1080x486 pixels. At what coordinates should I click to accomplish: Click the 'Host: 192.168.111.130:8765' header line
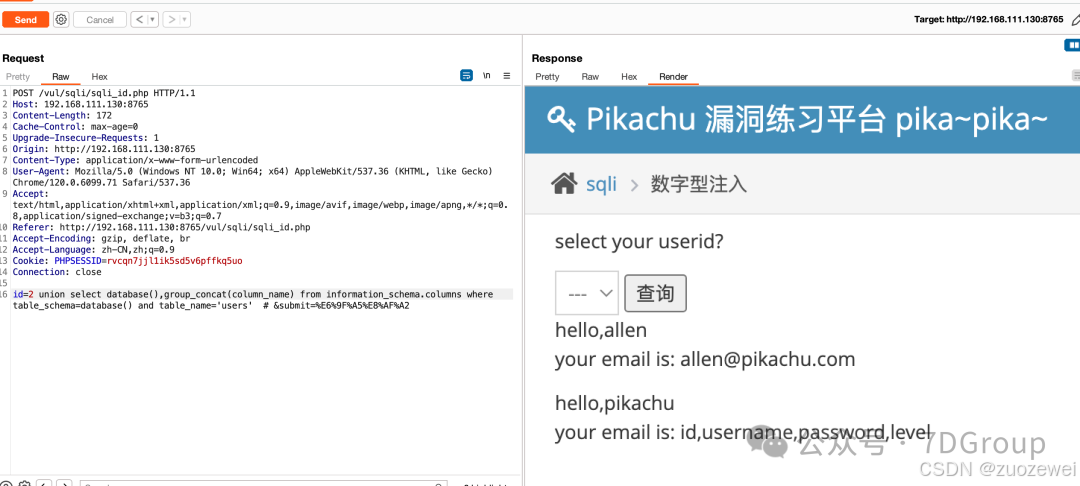[81, 105]
